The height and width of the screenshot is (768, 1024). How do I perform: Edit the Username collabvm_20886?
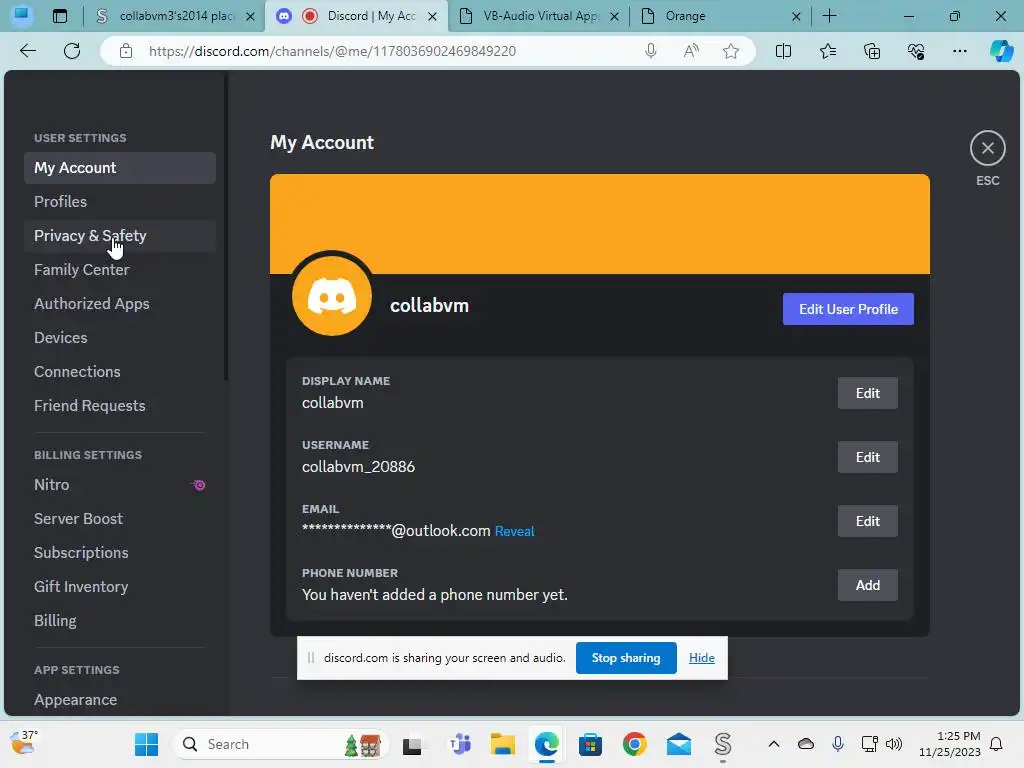click(x=867, y=457)
